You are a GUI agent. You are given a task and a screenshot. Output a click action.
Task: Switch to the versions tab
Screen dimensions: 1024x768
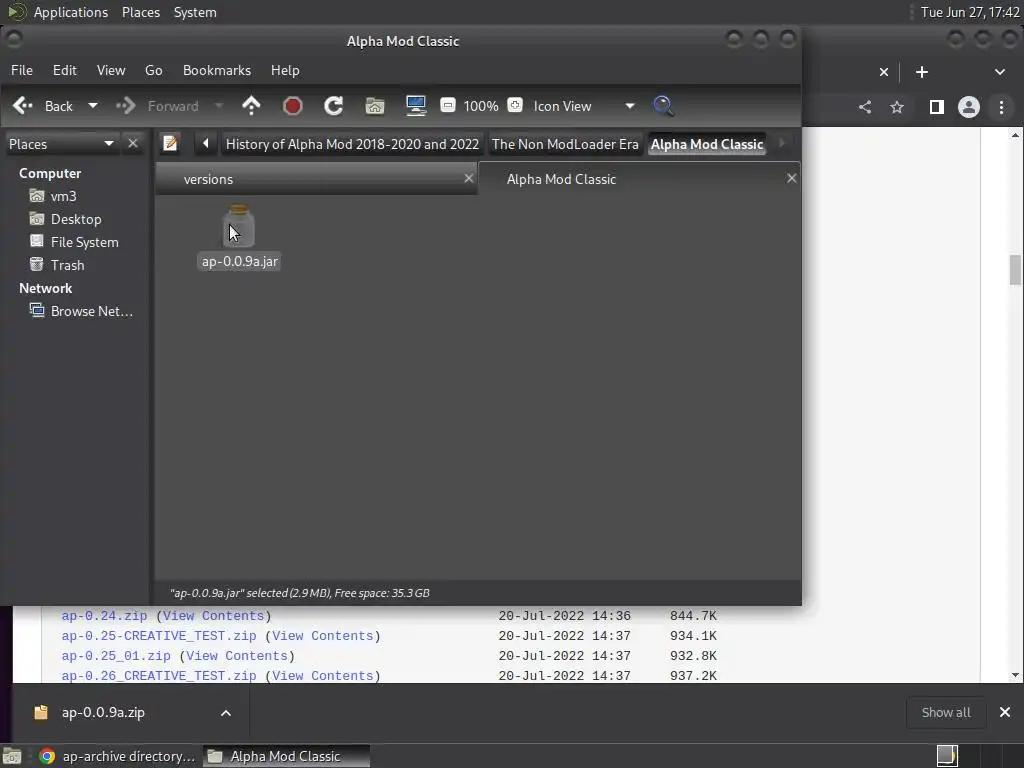[x=316, y=179]
